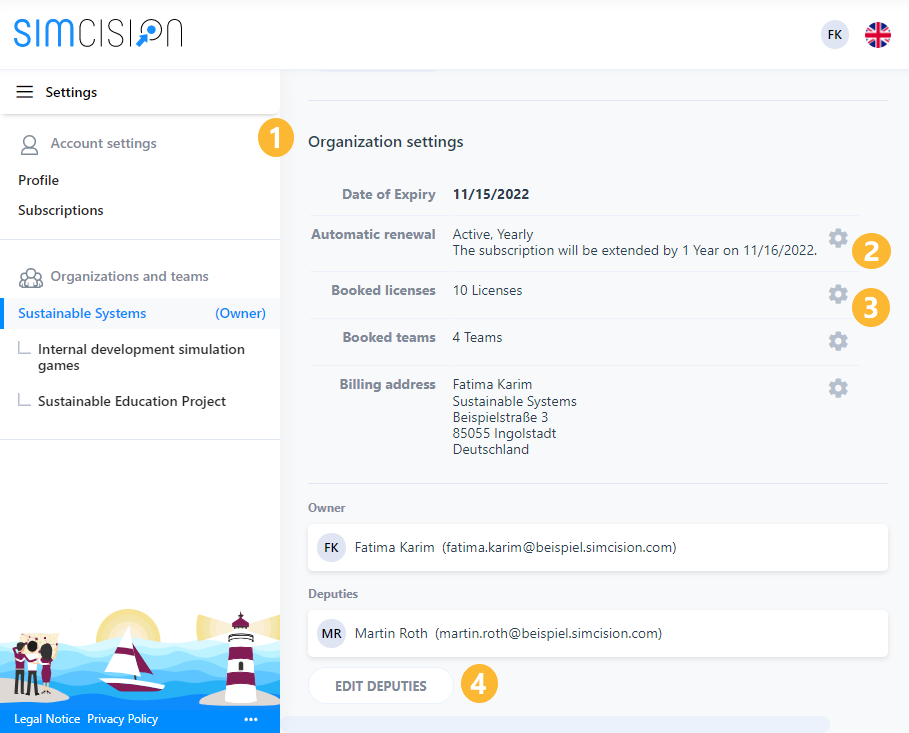Viewport: 909px width, 733px height.
Task: Click the 'Booked teams' row label
Action: pos(389,338)
